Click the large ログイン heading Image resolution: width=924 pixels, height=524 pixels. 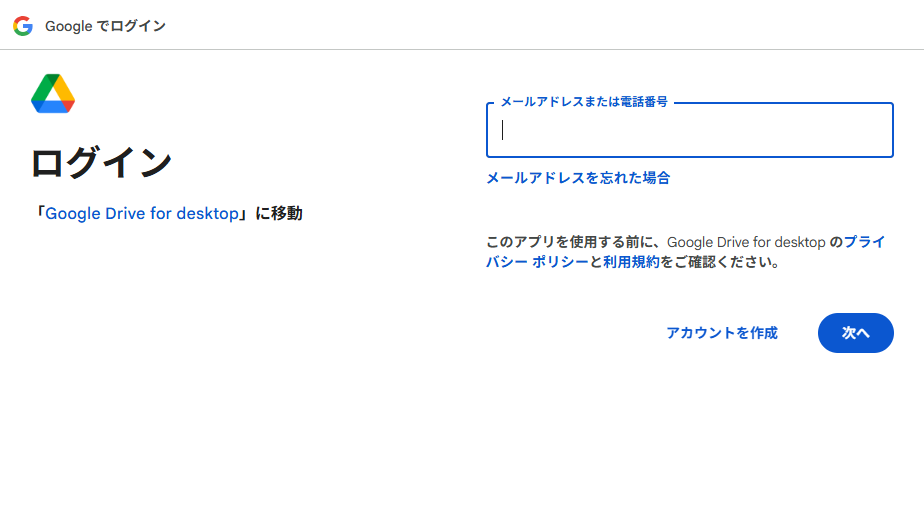101,163
